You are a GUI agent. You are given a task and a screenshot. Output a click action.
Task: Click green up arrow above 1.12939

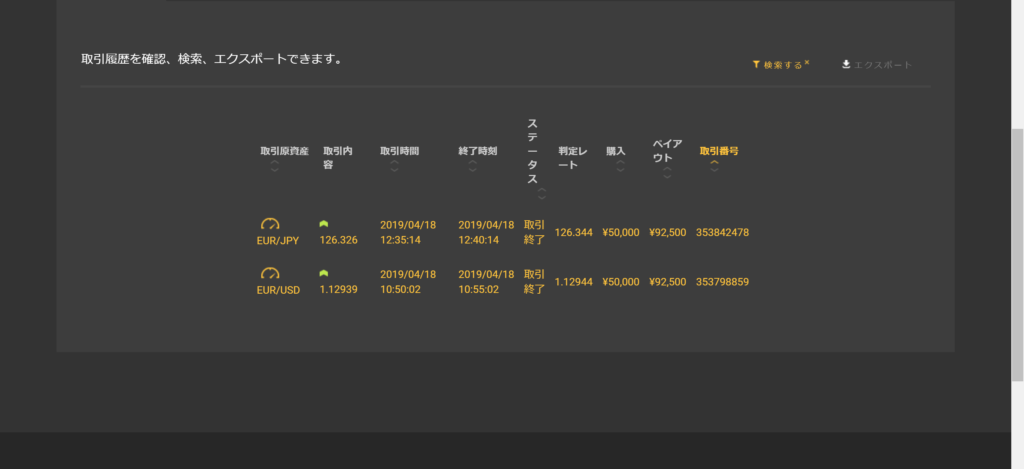click(324, 273)
